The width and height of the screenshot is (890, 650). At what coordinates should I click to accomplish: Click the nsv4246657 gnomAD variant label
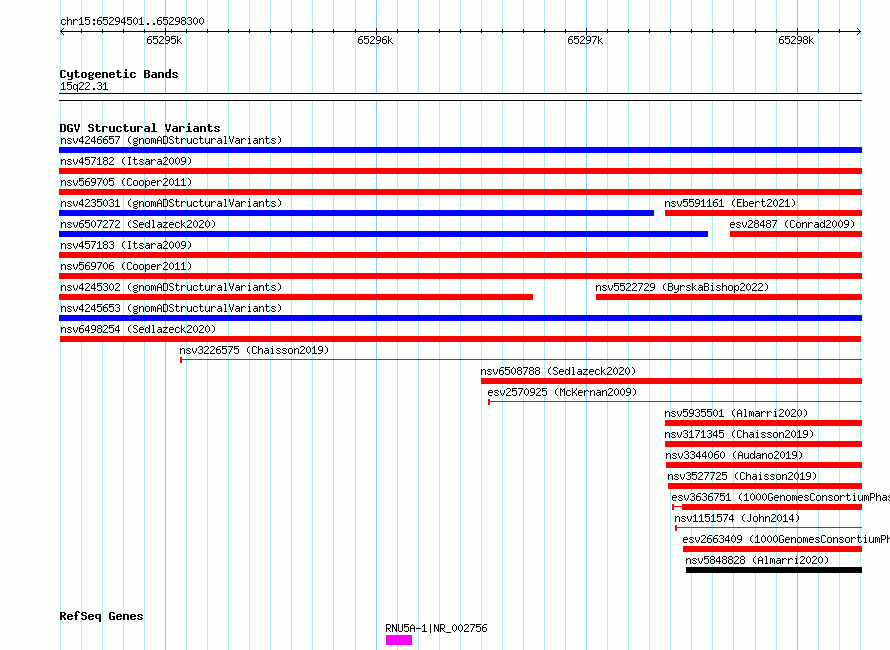click(x=171, y=140)
